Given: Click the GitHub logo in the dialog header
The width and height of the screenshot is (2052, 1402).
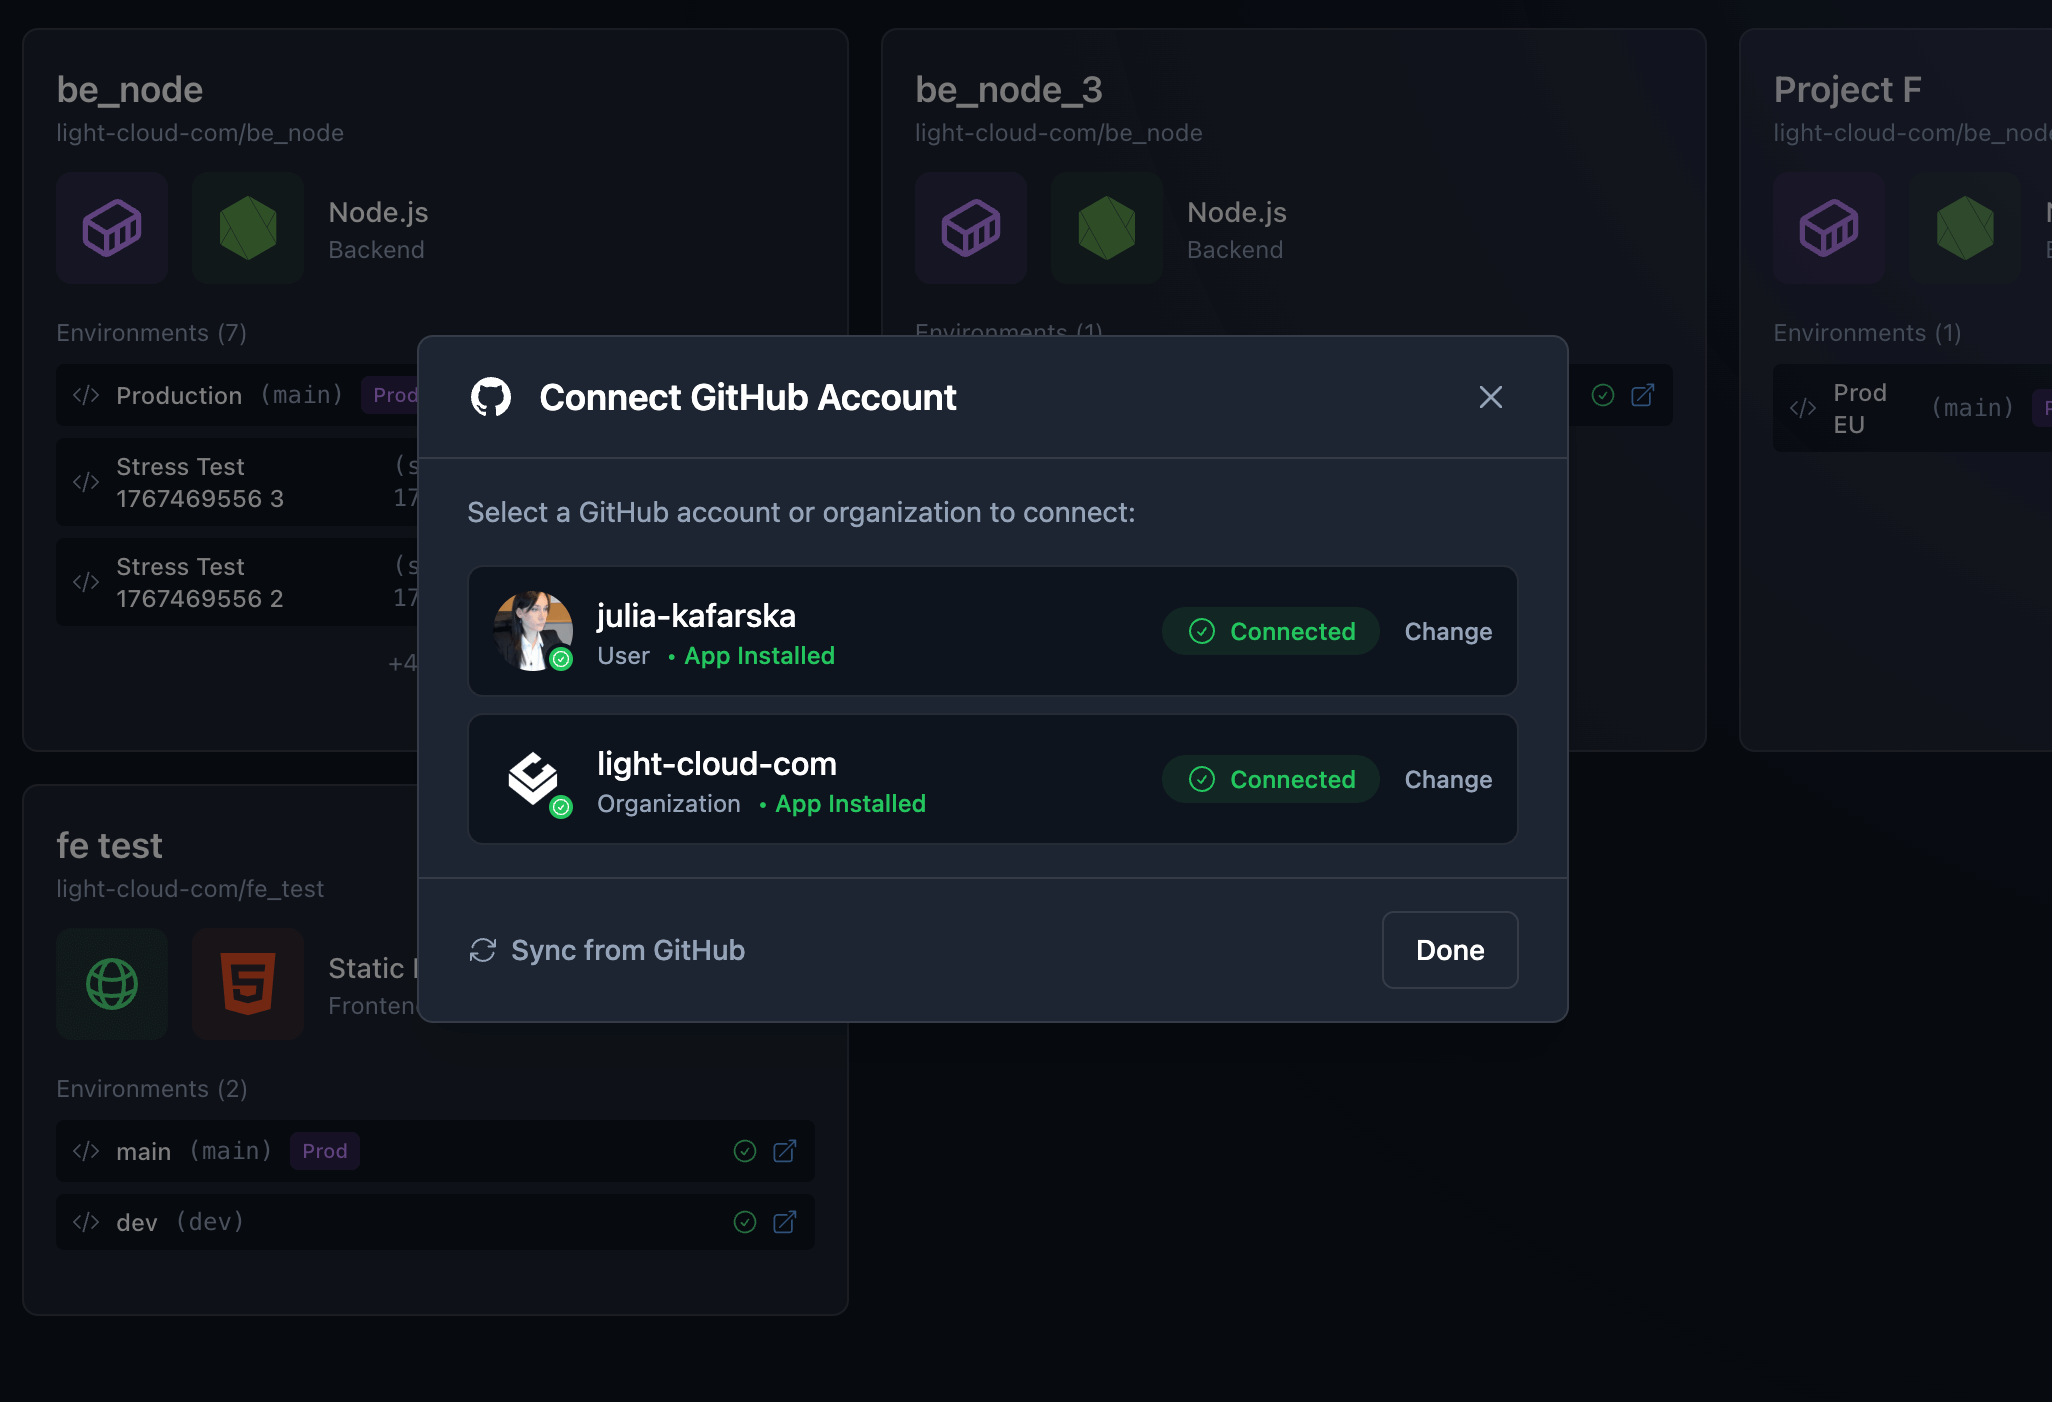Looking at the screenshot, I should 491,397.
